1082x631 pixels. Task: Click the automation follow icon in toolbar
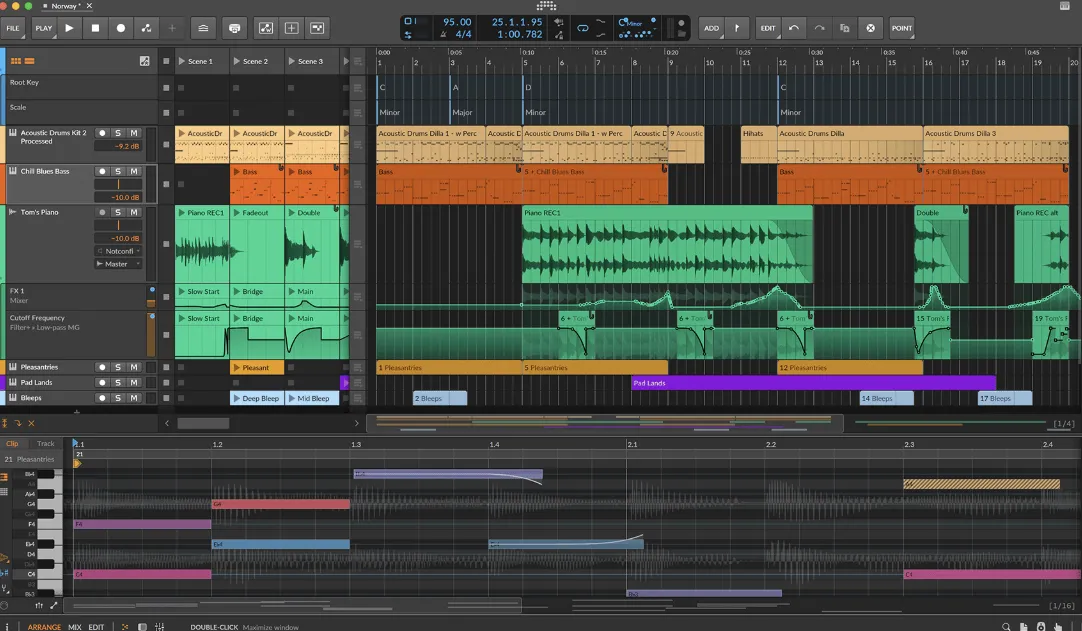coord(266,28)
